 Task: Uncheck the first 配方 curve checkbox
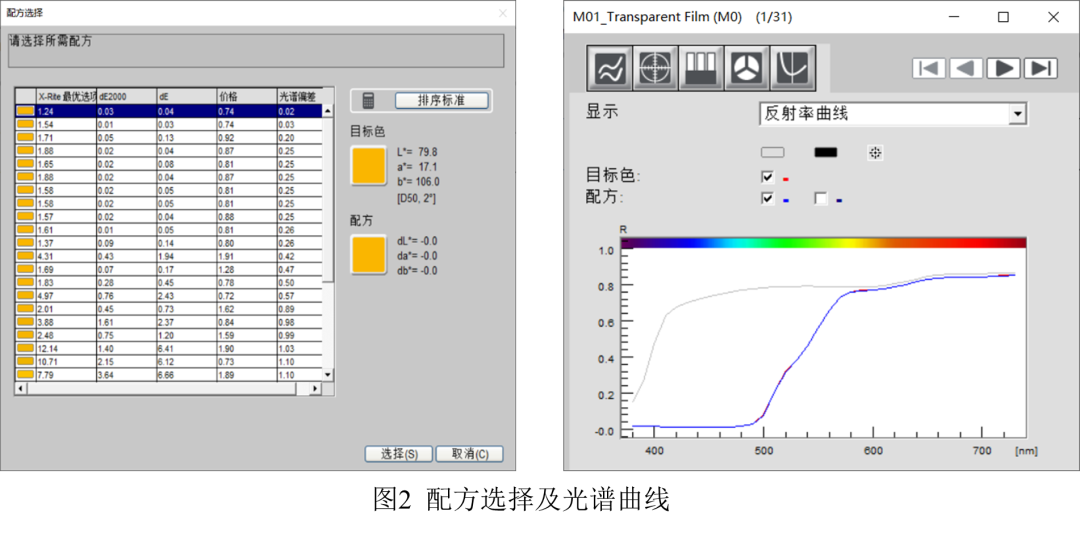point(767,198)
